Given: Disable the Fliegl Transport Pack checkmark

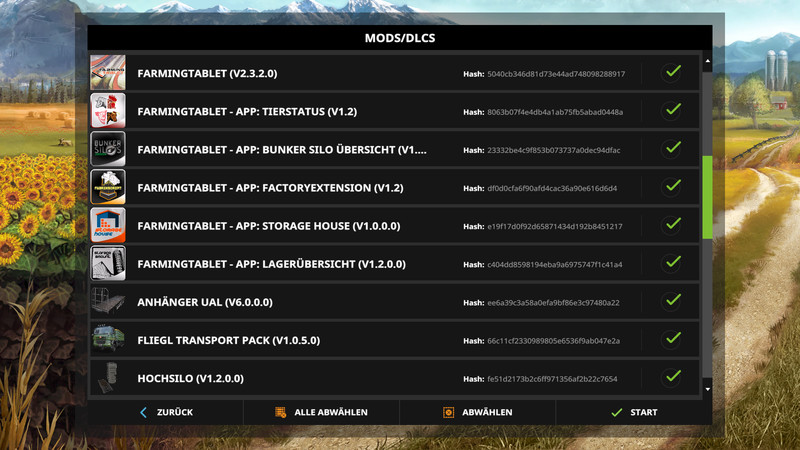Looking at the screenshot, I should click(673, 339).
